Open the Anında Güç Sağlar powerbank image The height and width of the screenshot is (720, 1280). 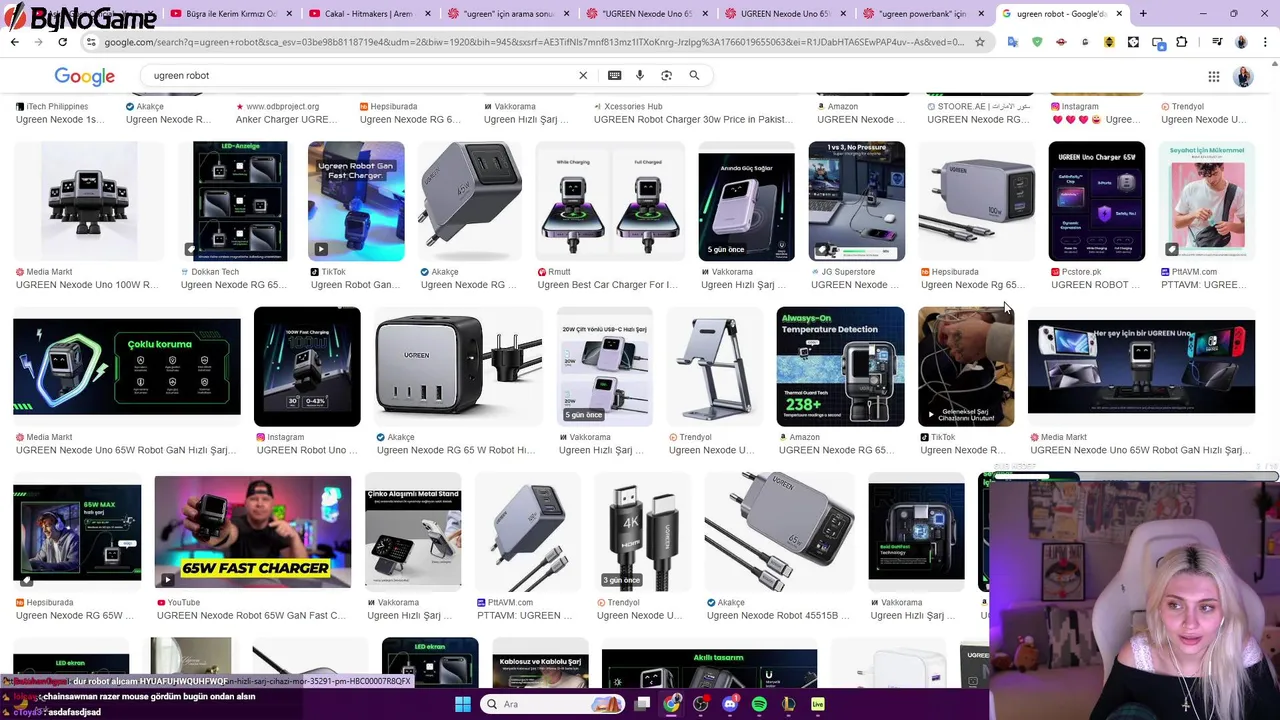(x=746, y=201)
